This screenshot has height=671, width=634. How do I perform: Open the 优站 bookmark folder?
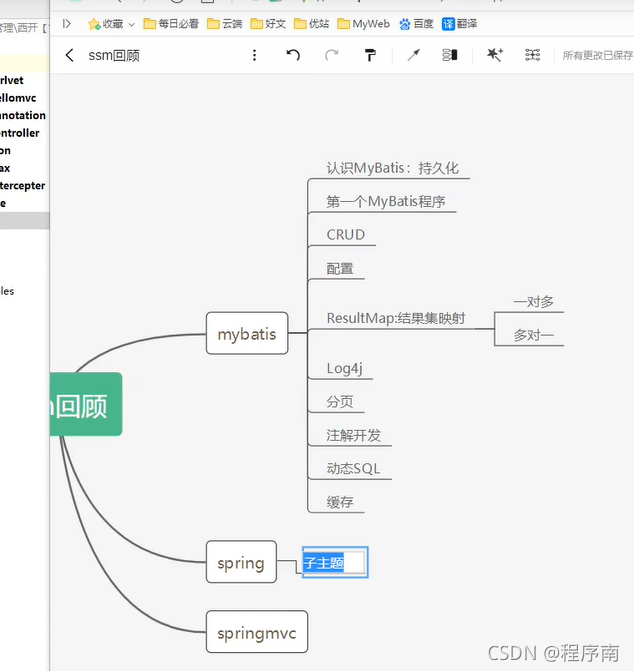311,24
